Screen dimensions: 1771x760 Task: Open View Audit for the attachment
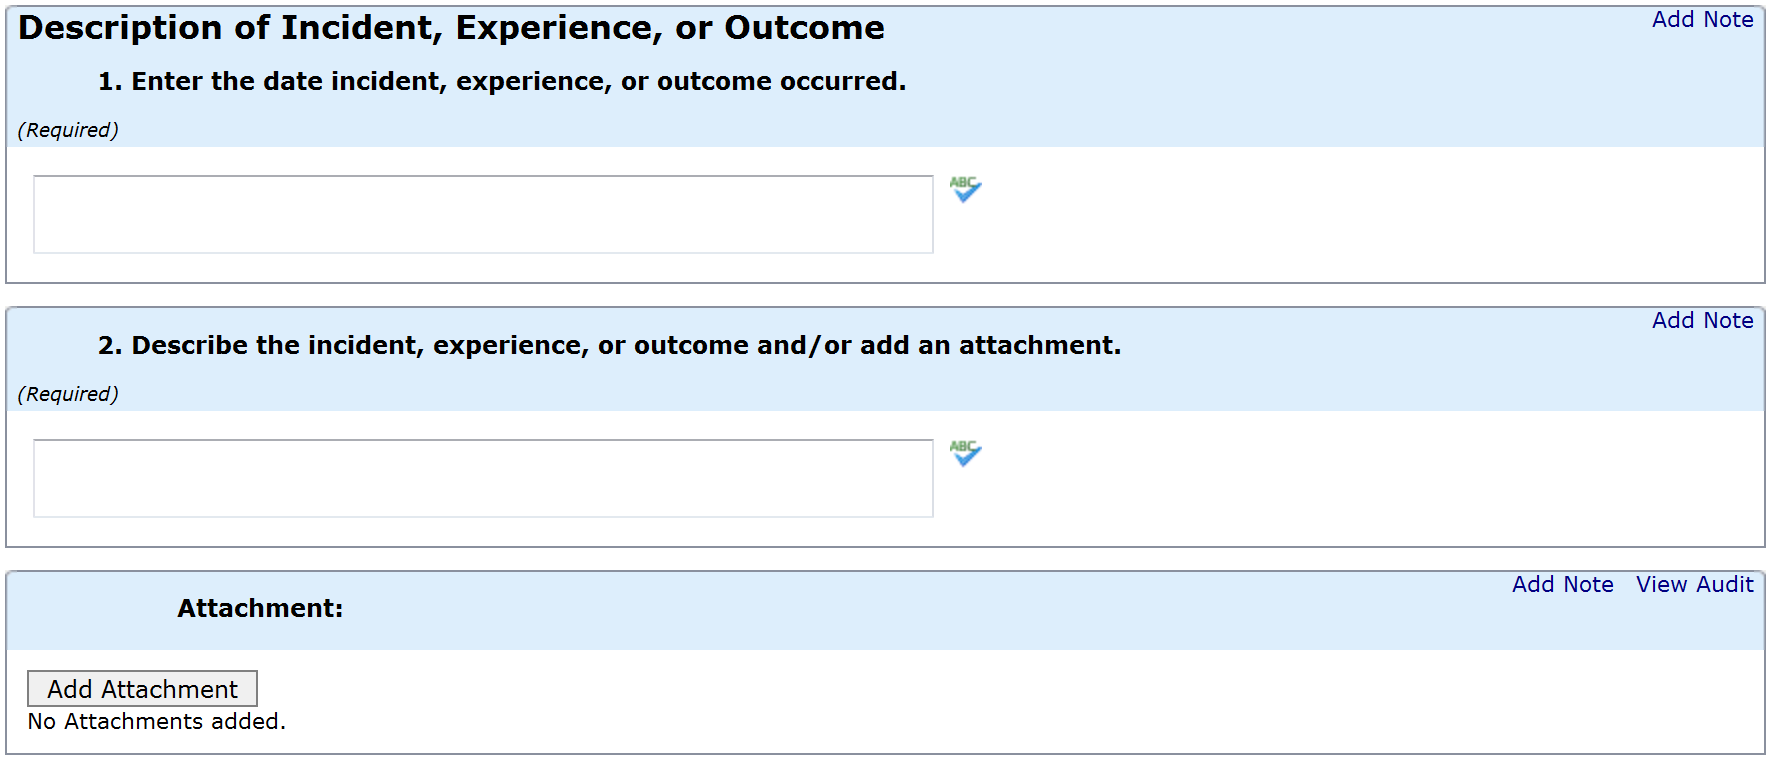[1694, 585]
